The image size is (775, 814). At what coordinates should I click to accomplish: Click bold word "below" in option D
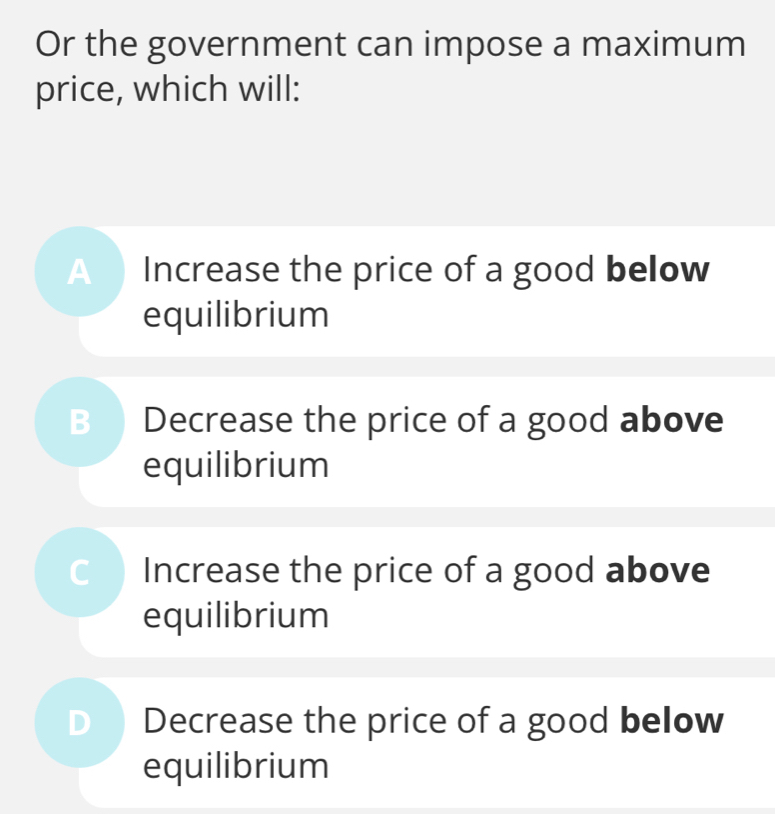click(672, 721)
